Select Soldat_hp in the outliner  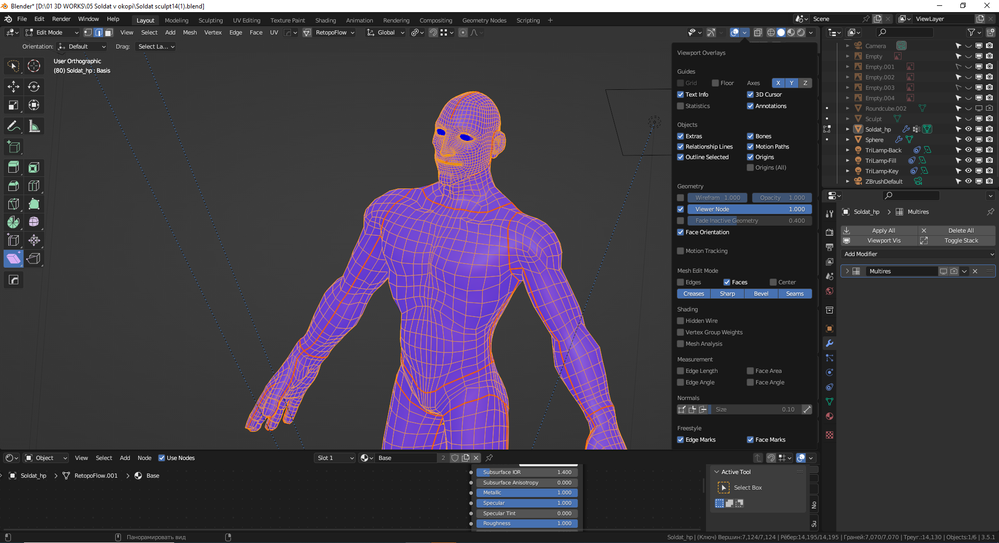[x=878, y=129]
